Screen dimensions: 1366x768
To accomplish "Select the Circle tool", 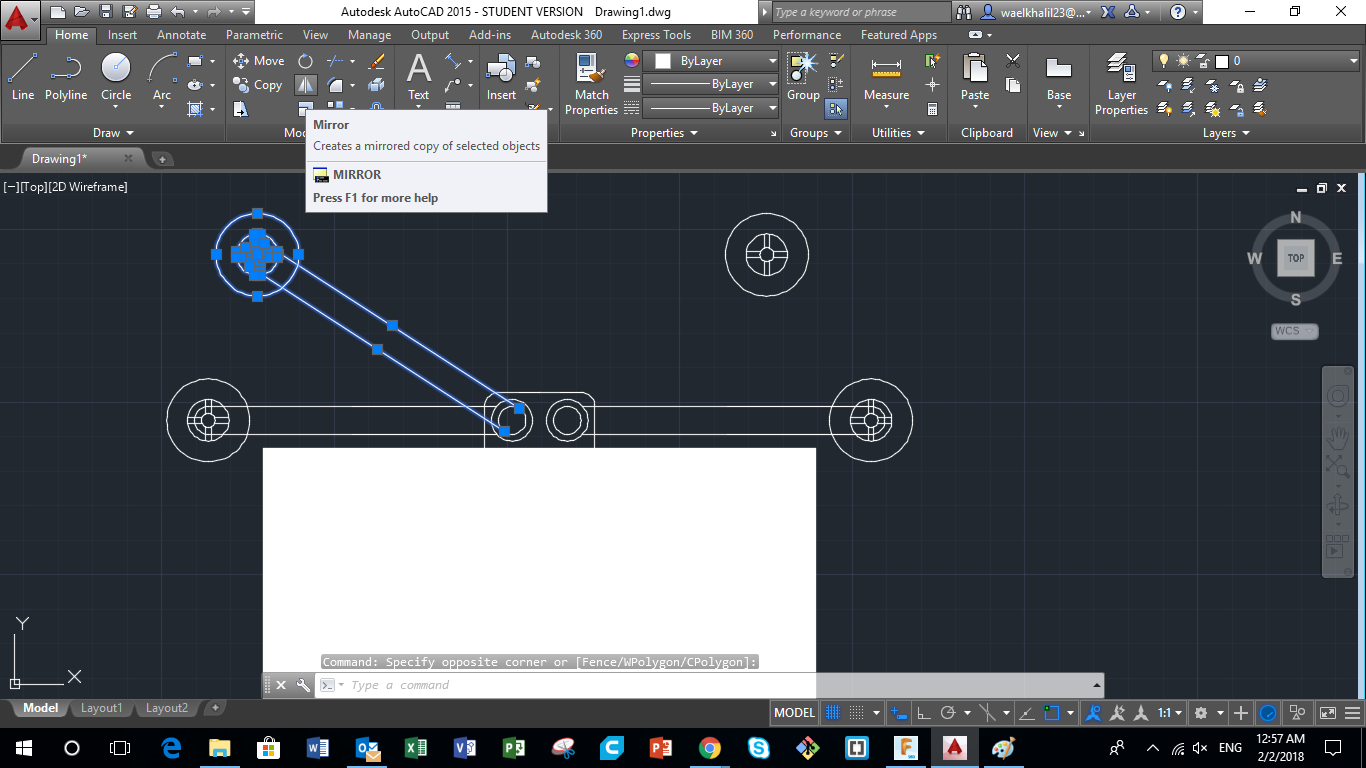I will pos(116,77).
